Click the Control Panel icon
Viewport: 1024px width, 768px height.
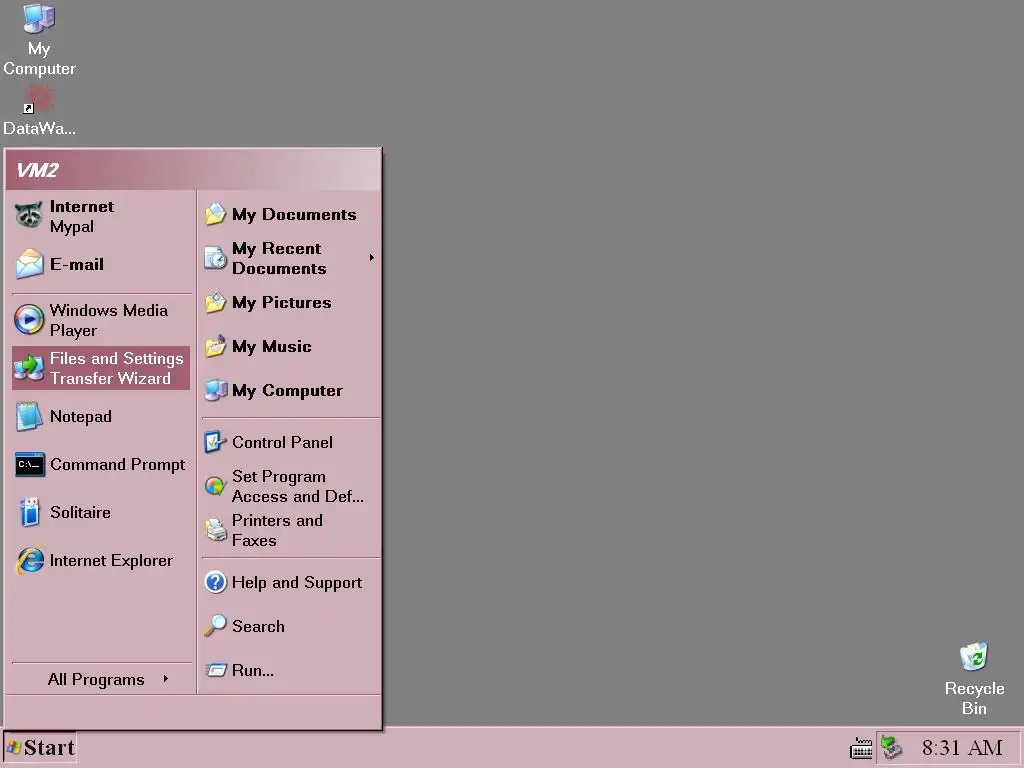(215, 442)
